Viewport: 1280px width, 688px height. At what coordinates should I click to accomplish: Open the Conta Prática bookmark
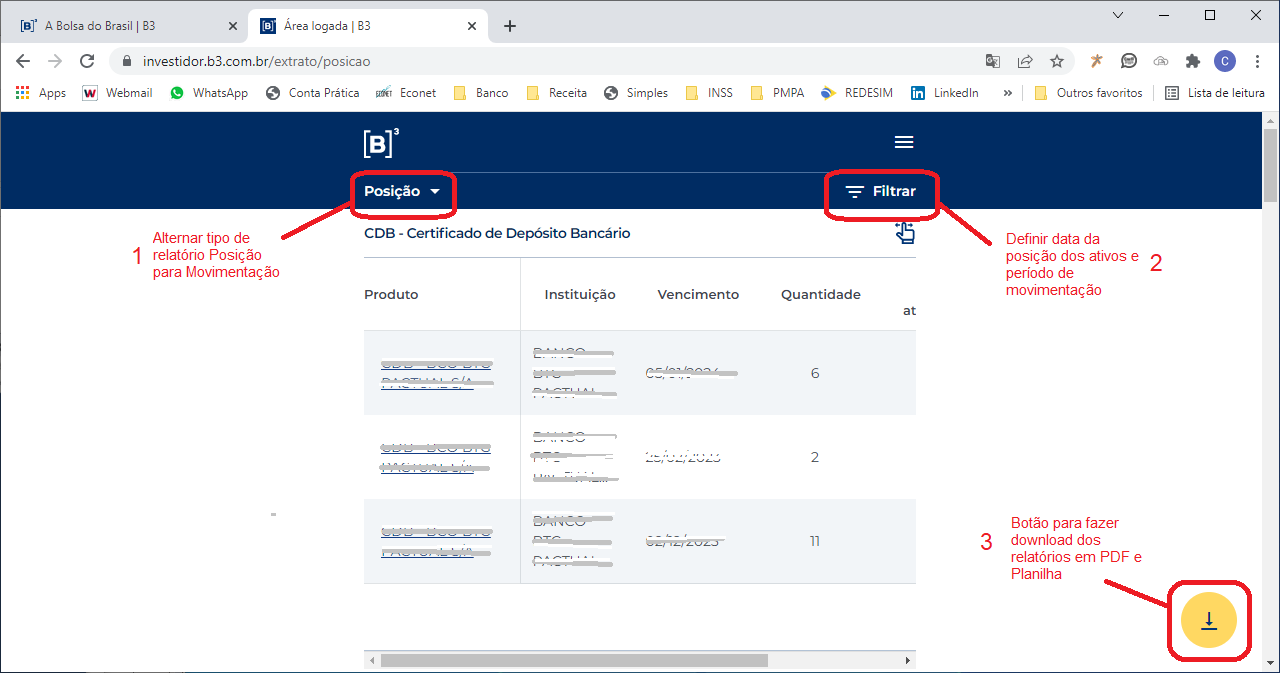pos(312,93)
